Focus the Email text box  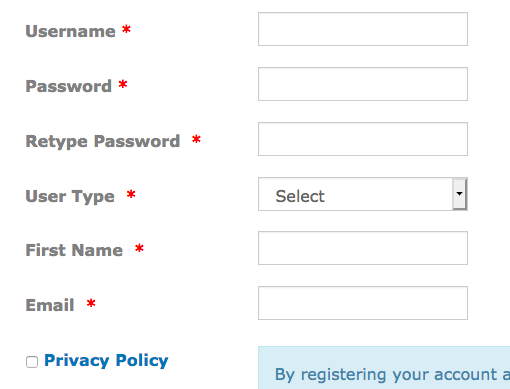[363, 303]
